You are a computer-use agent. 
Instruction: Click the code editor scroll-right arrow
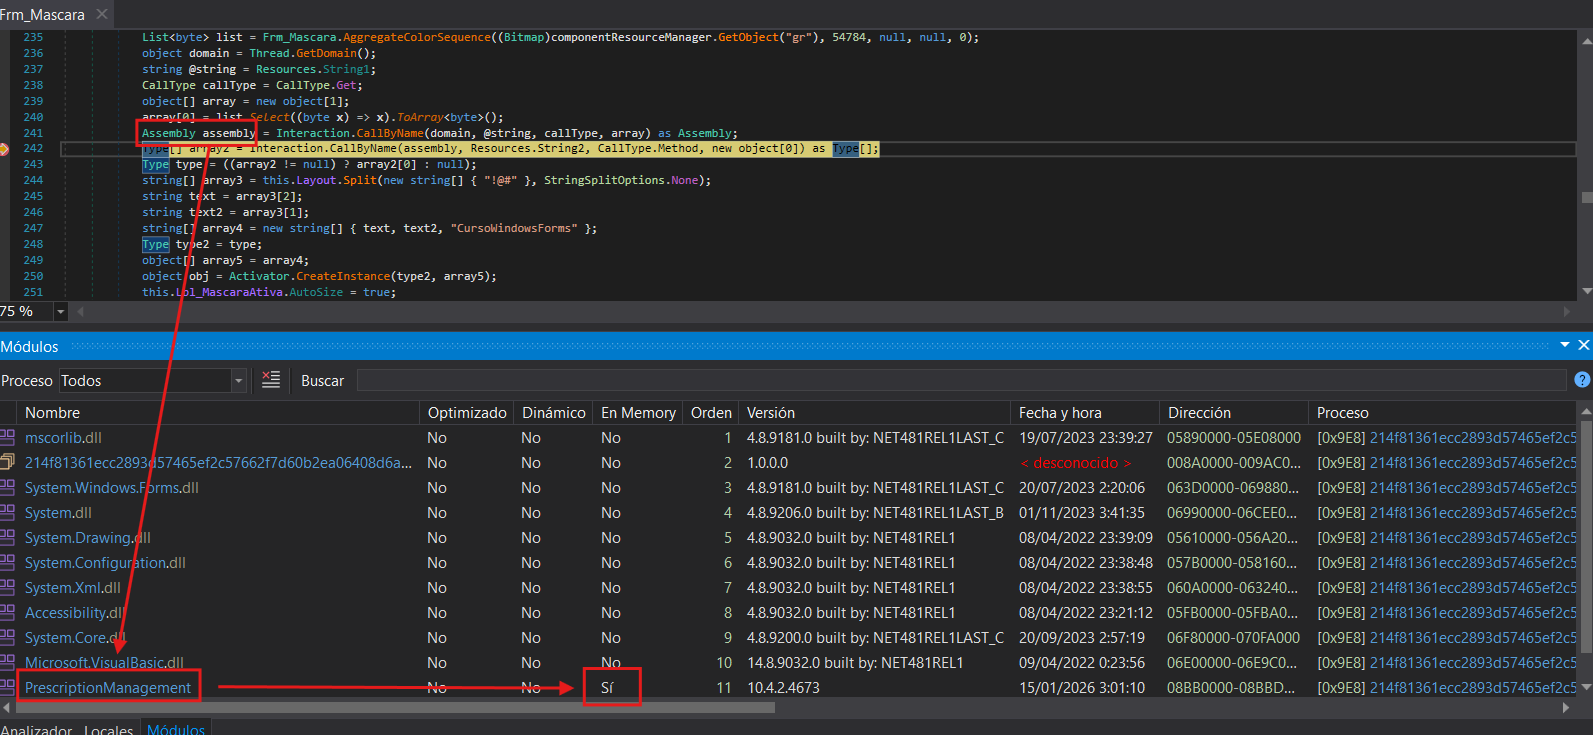pyautogui.click(x=1566, y=312)
